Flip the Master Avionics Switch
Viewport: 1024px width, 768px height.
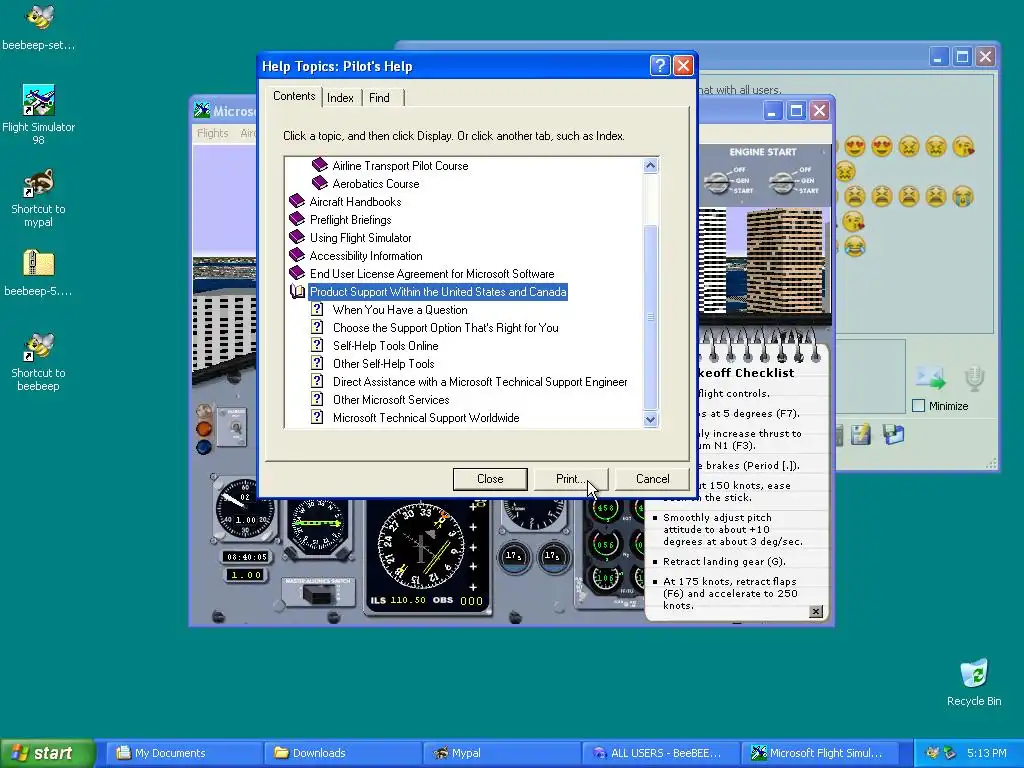click(x=318, y=594)
